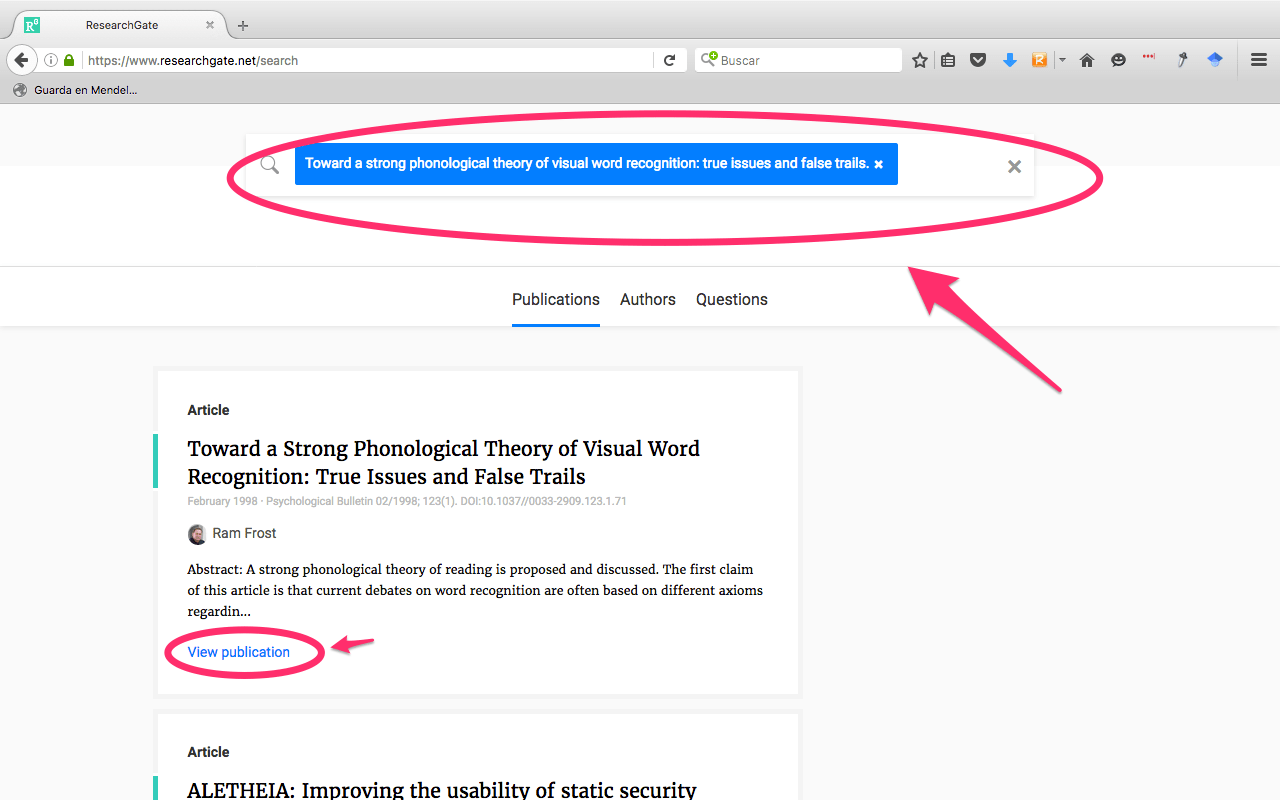Image resolution: width=1280 pixels, height=800 pixels.
Task: Reload the current page
Action: pyautogui.click(x=670, y=60)
